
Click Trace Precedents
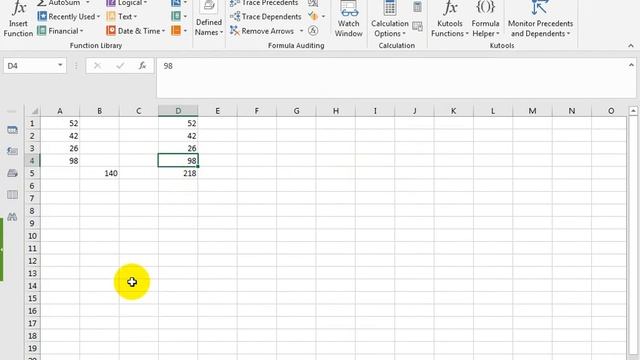click(x=264, y=3)
